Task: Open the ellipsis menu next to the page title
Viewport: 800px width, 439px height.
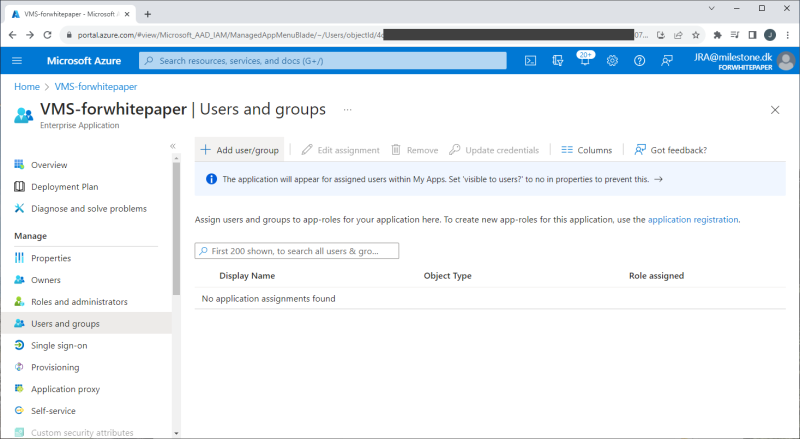Action: click(347, 109)
